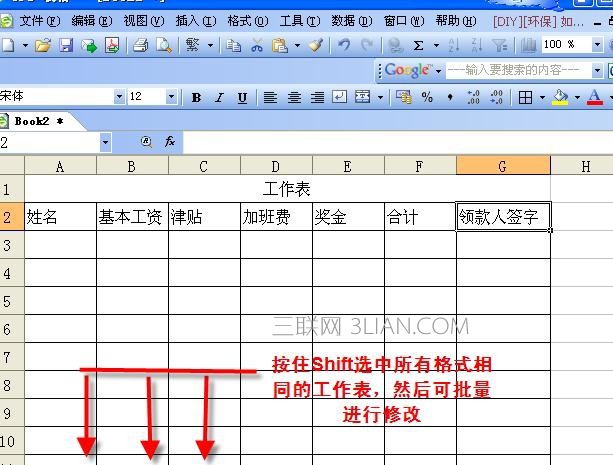Open the Google search engine dropdown
This screenshot has width=613, height=465.
pyautogui.click(x=439, y=71)
